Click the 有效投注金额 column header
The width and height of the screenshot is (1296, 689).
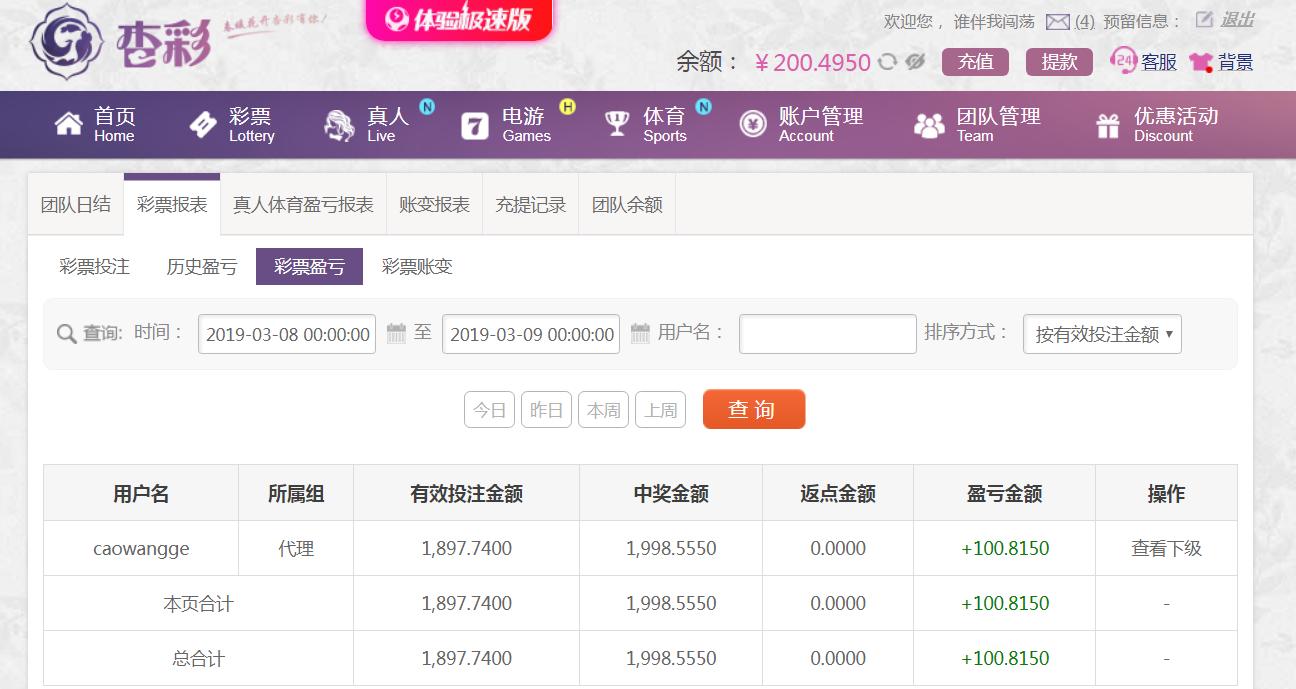point(466,493)
